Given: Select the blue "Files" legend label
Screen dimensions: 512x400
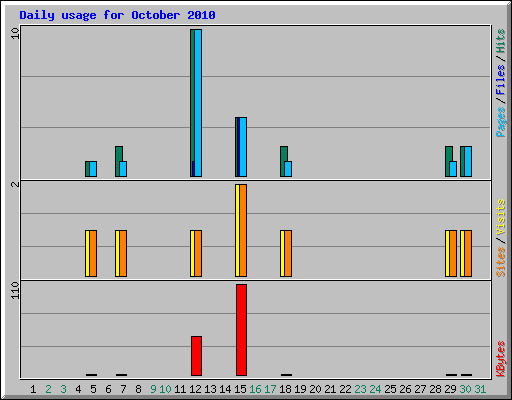Looking at the screenshot, I should pos(501,80).
